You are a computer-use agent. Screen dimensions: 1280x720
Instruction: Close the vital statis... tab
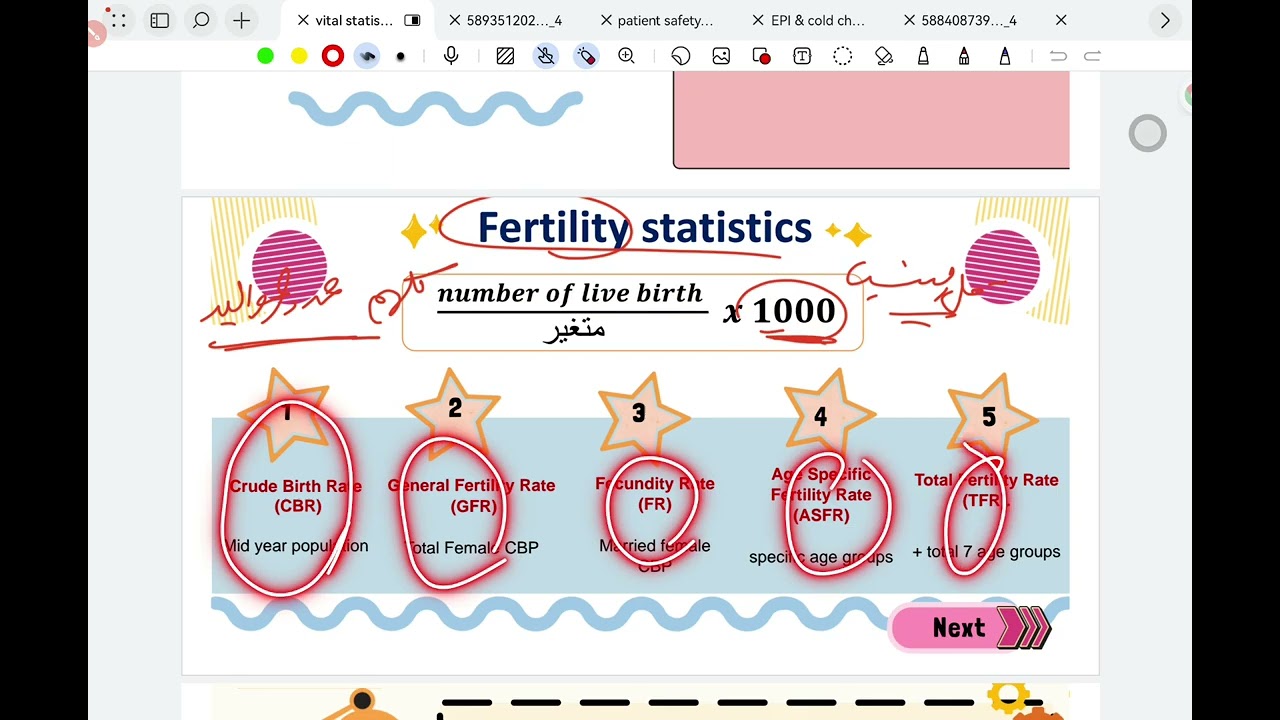pos(303,20)
